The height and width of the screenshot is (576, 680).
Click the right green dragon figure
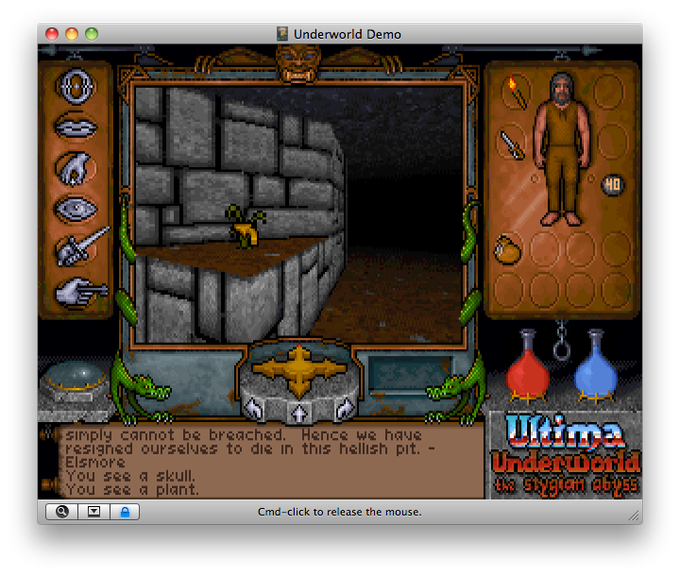pyautogui.click(x=458, y=388)
